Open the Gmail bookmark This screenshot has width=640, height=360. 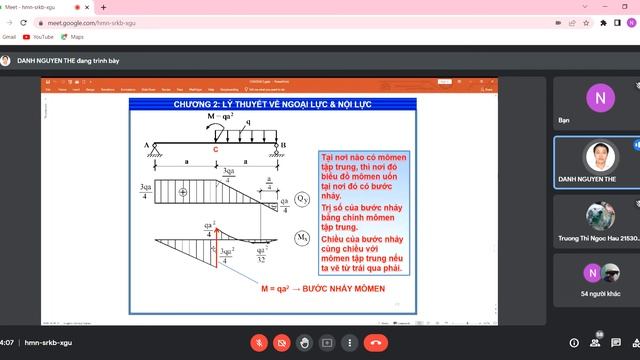(x=9, y=37)
